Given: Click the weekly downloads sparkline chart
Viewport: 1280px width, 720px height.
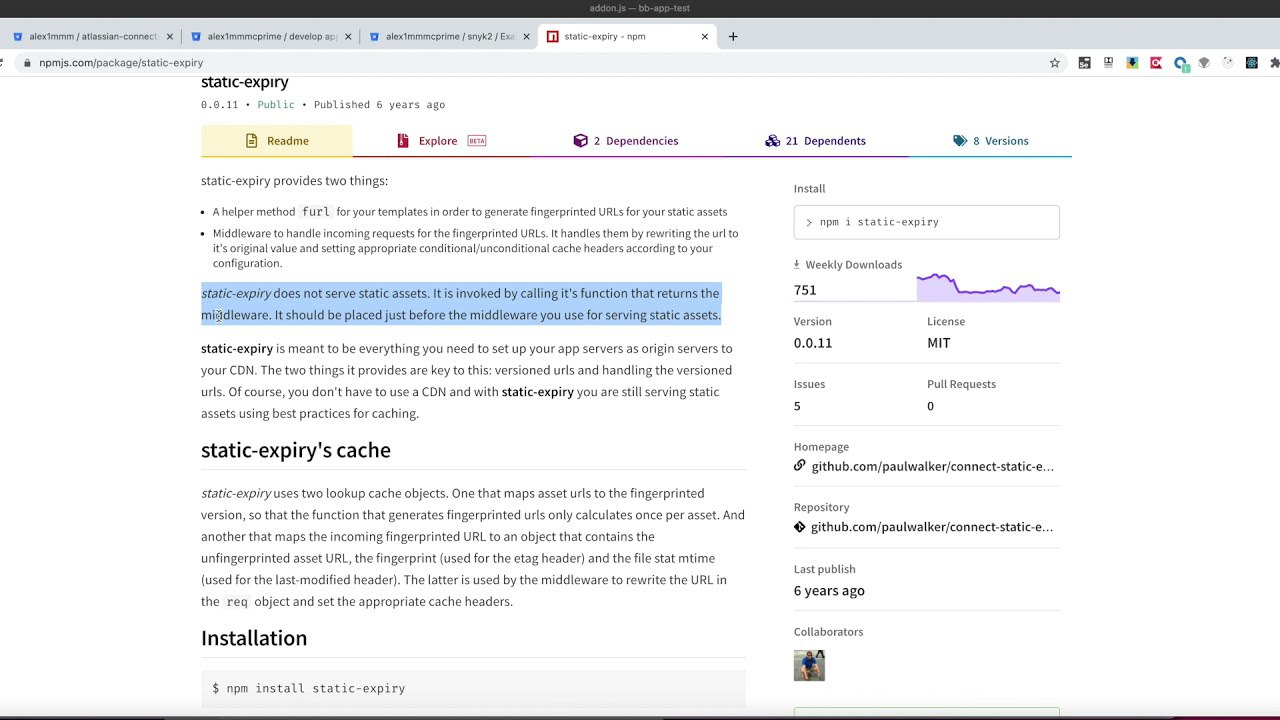Looking at the screenshot, I should pos(988,287).
